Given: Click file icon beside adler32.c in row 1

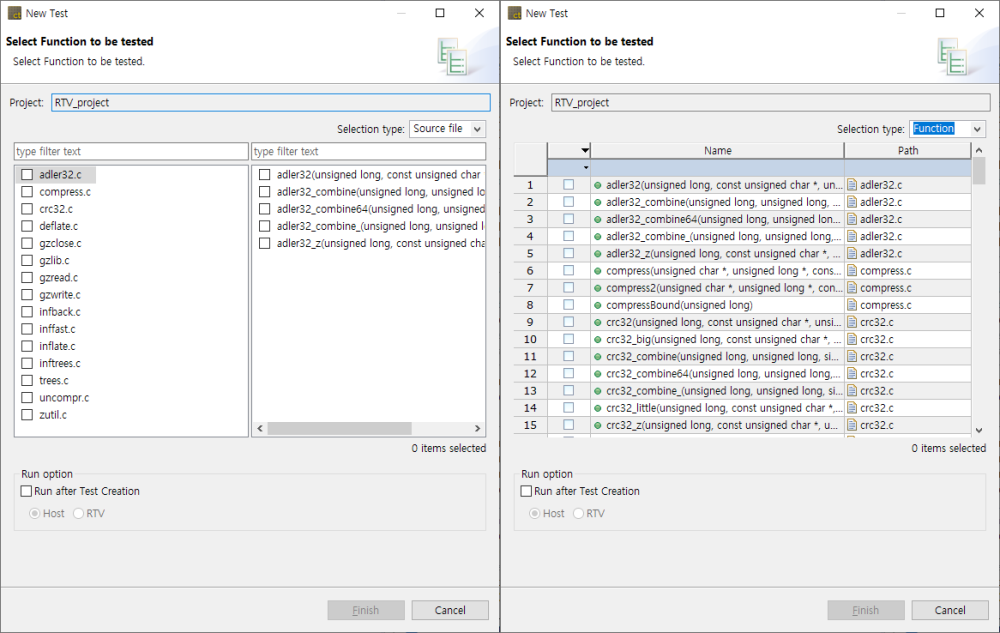Looking at the screenshot, I should click(851, 185).
